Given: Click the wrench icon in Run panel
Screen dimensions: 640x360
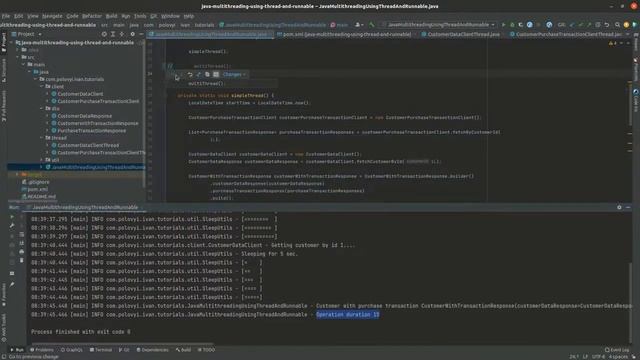Looking at the screenshot, I should point(12,225).
